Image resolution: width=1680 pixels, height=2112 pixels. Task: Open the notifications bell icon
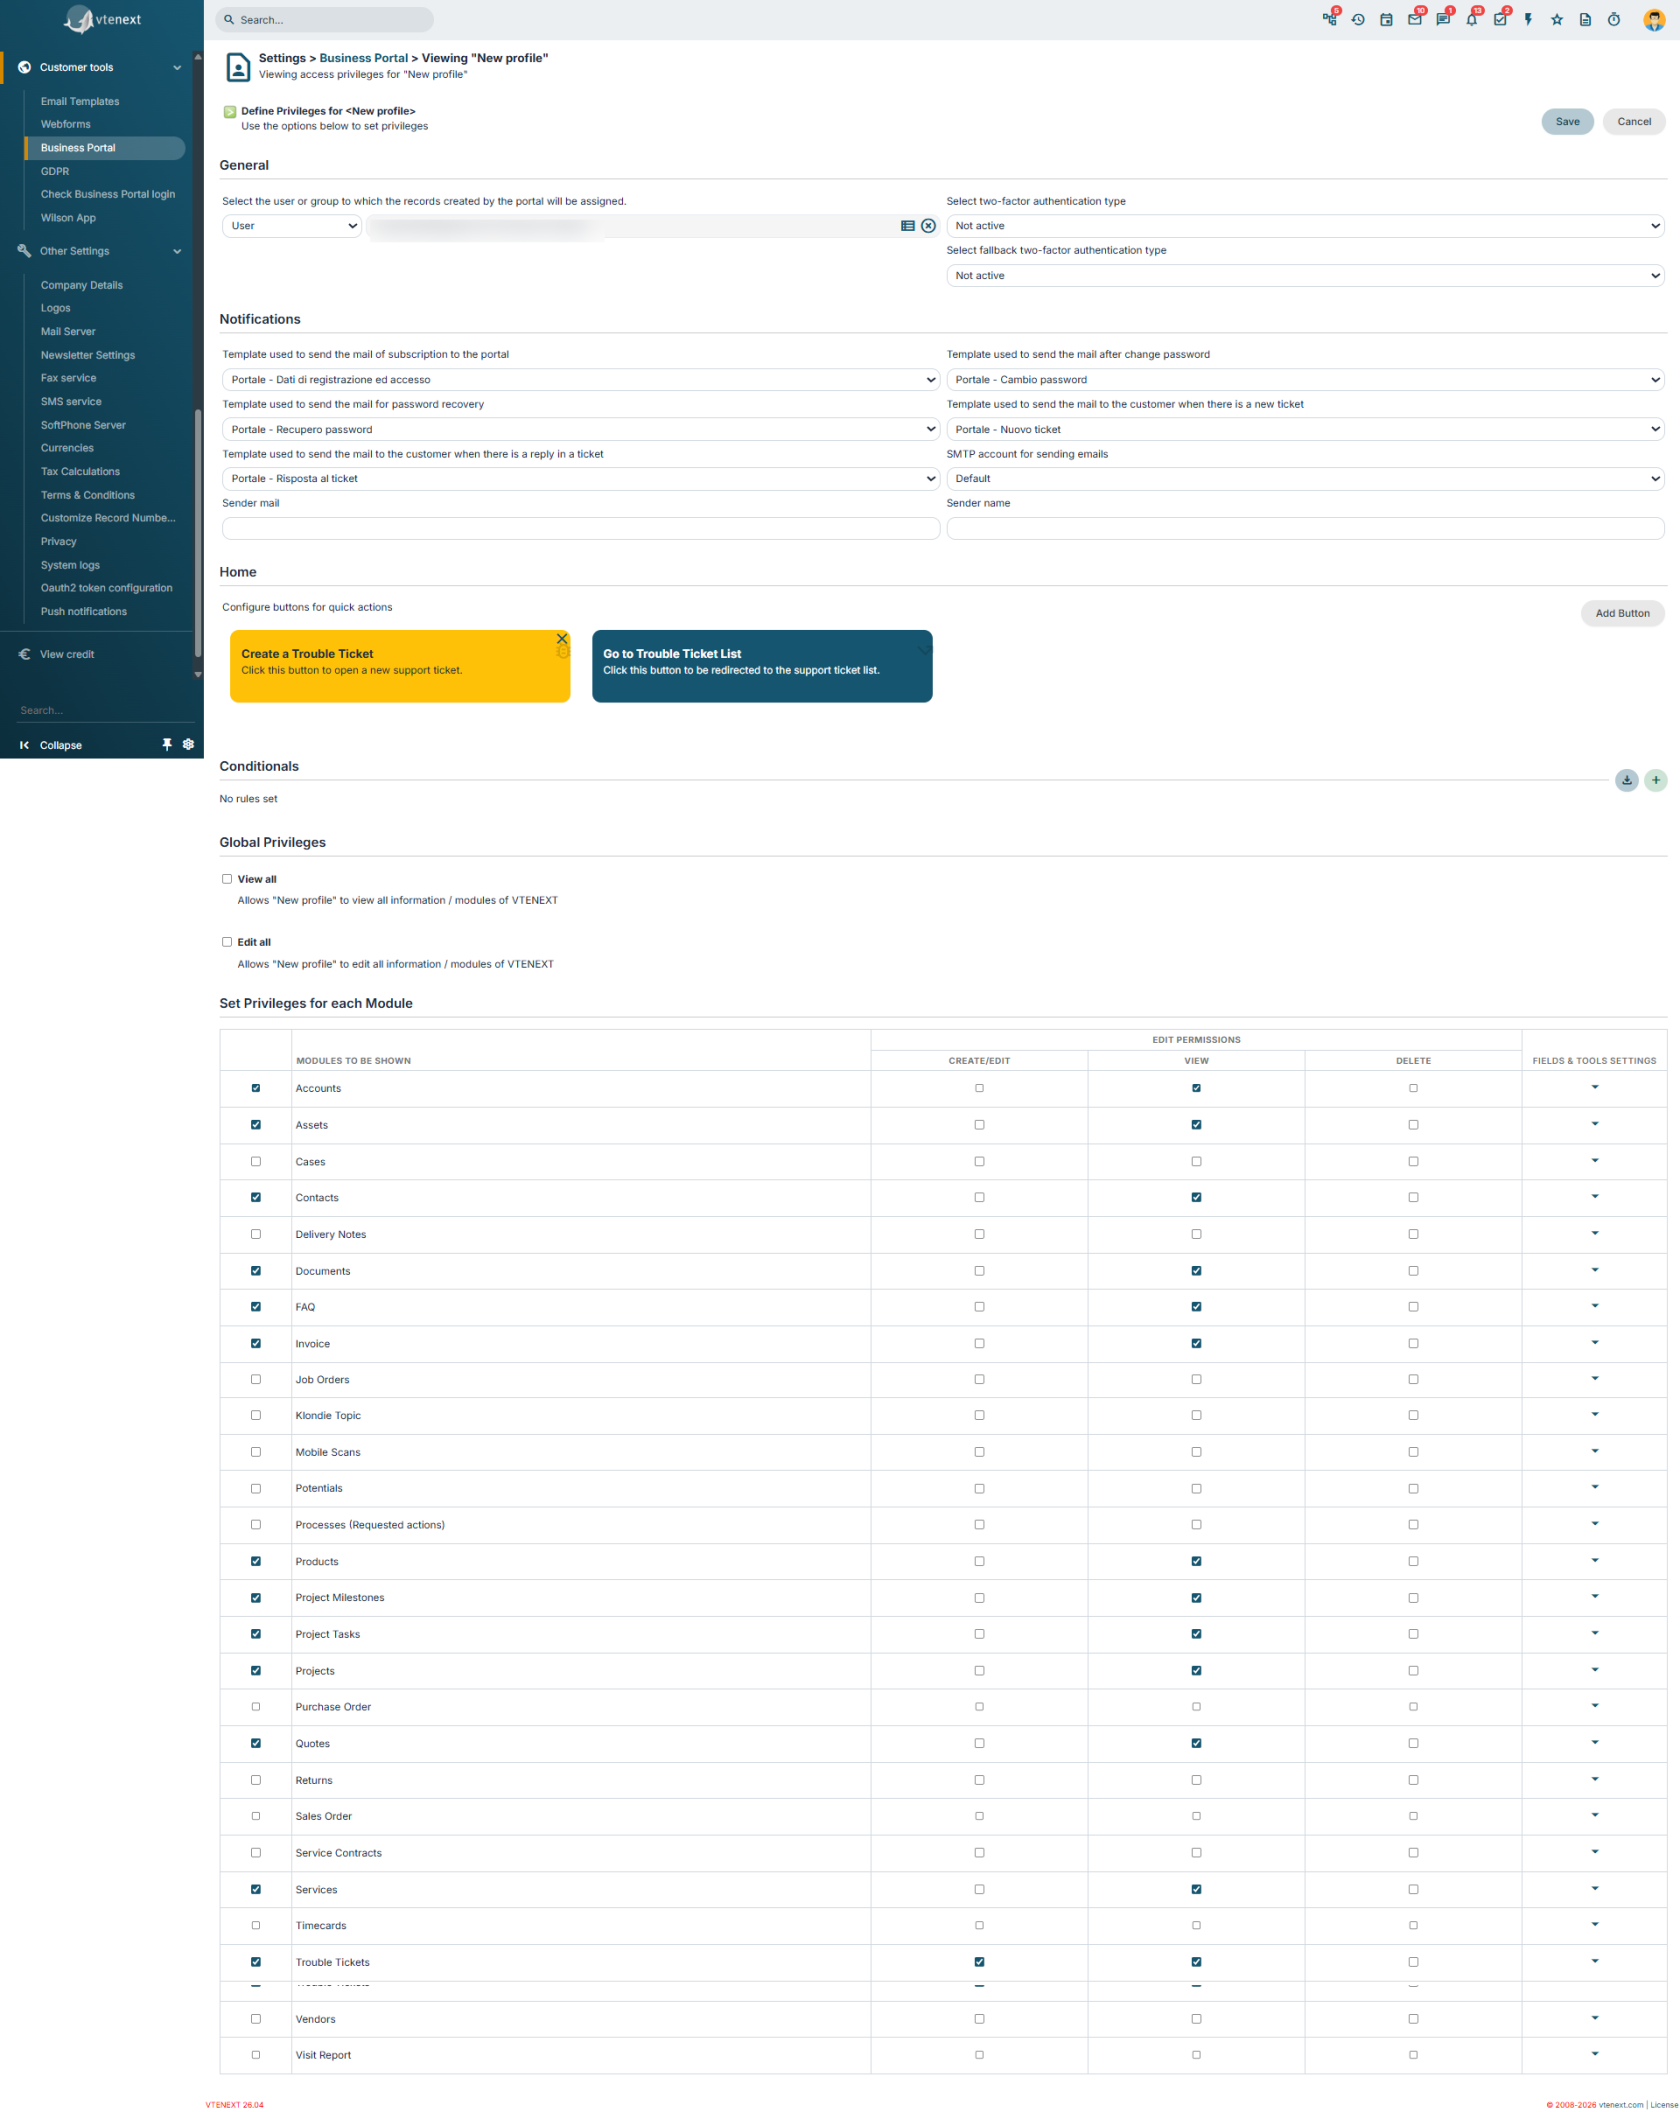[1471, 20]
